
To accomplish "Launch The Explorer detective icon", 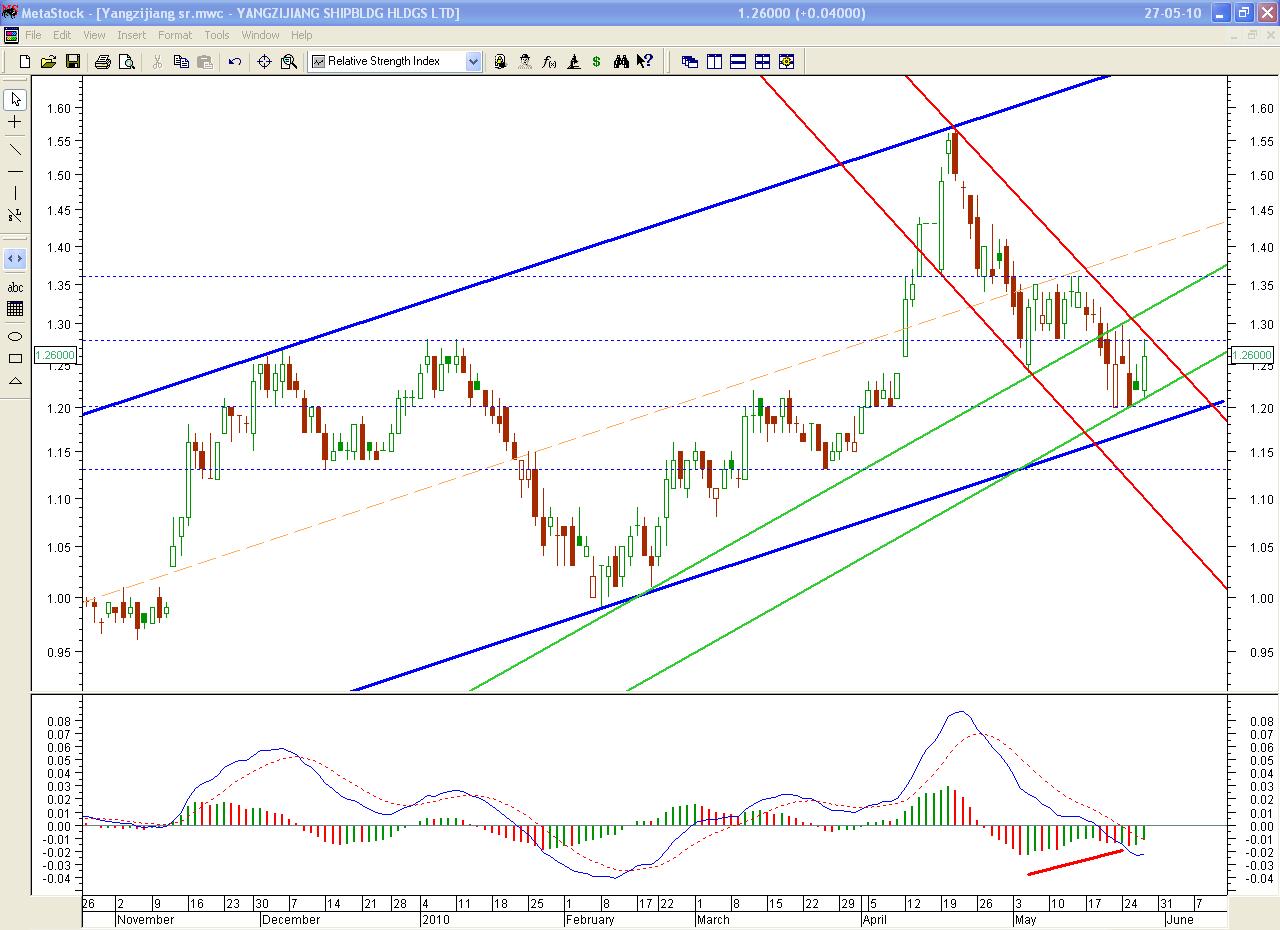I will click(525, 62).
